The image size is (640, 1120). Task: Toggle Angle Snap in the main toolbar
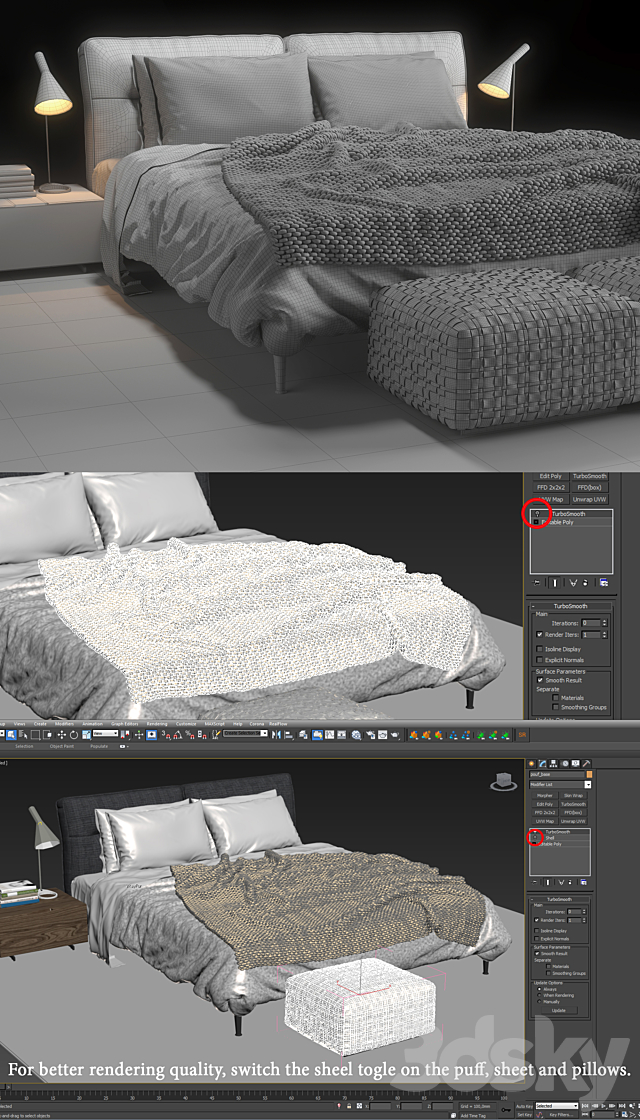point(176,734)
